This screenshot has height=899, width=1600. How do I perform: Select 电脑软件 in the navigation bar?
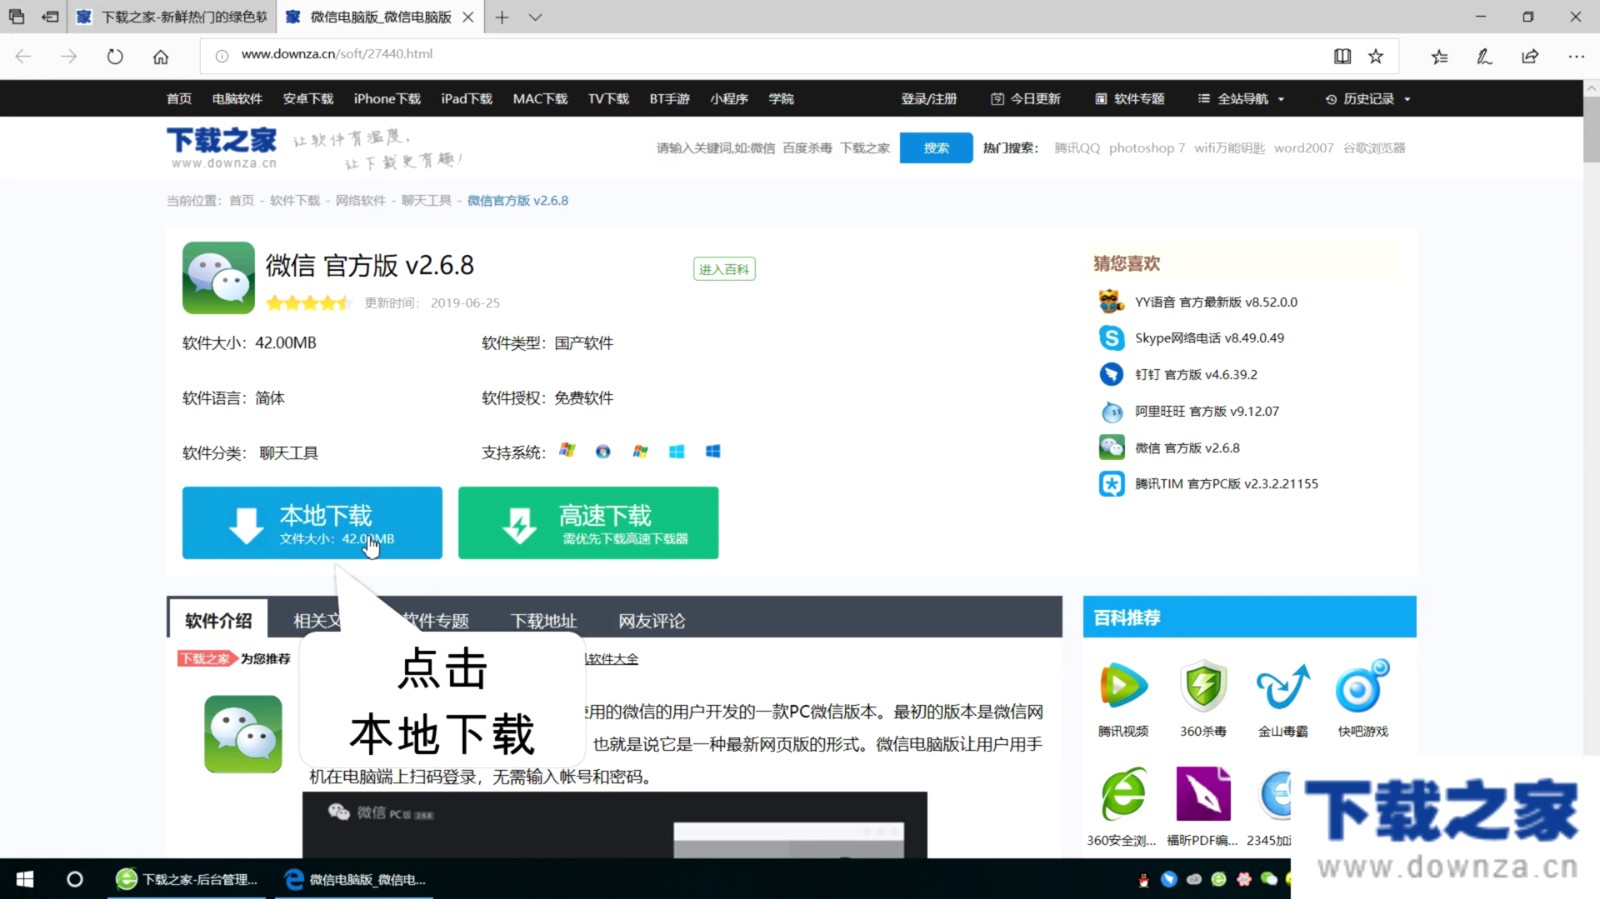point(237,99)
